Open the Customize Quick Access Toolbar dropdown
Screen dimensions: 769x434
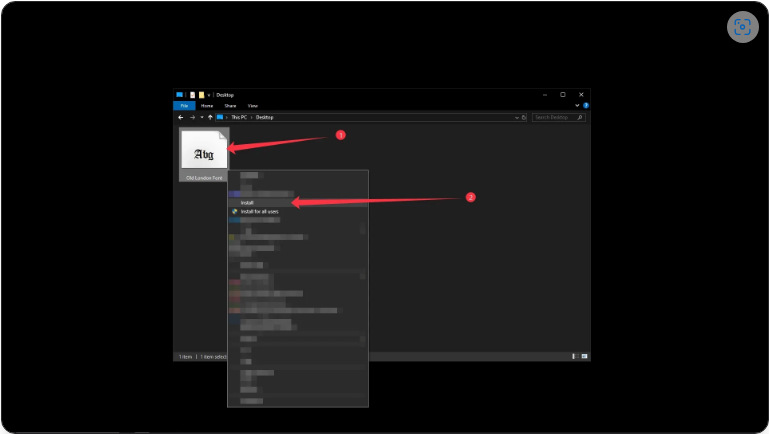208,95
